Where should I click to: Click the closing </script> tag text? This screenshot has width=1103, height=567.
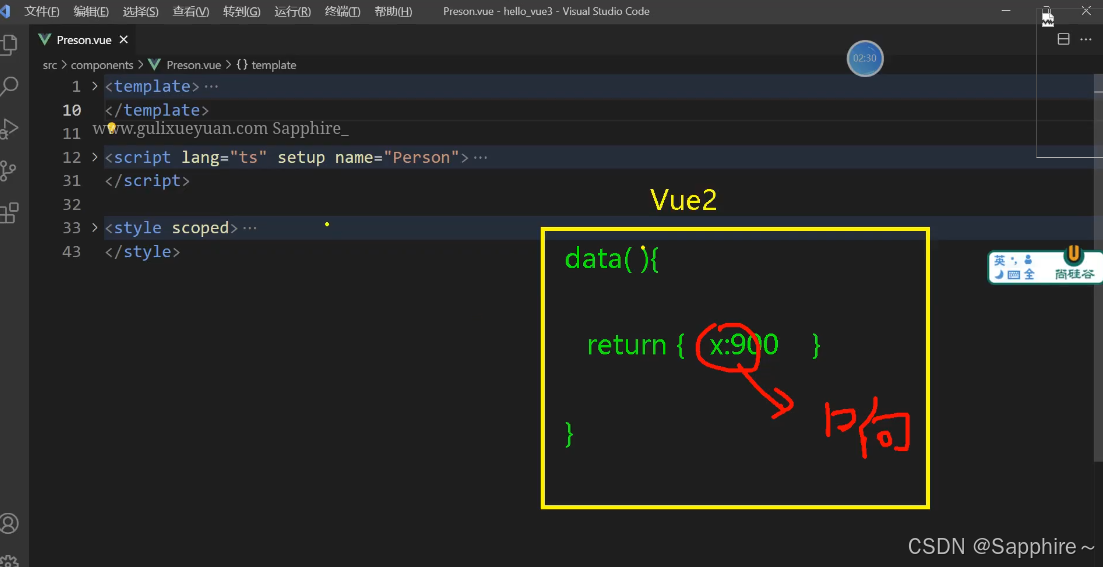(x=147, y=181)
